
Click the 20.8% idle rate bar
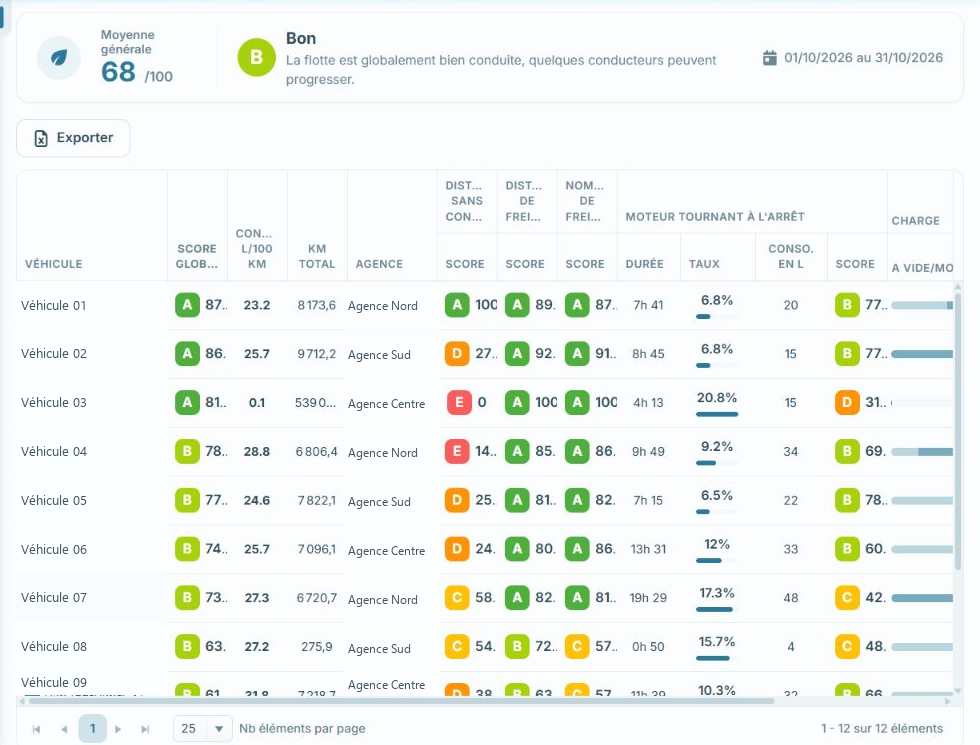[717, 414]
